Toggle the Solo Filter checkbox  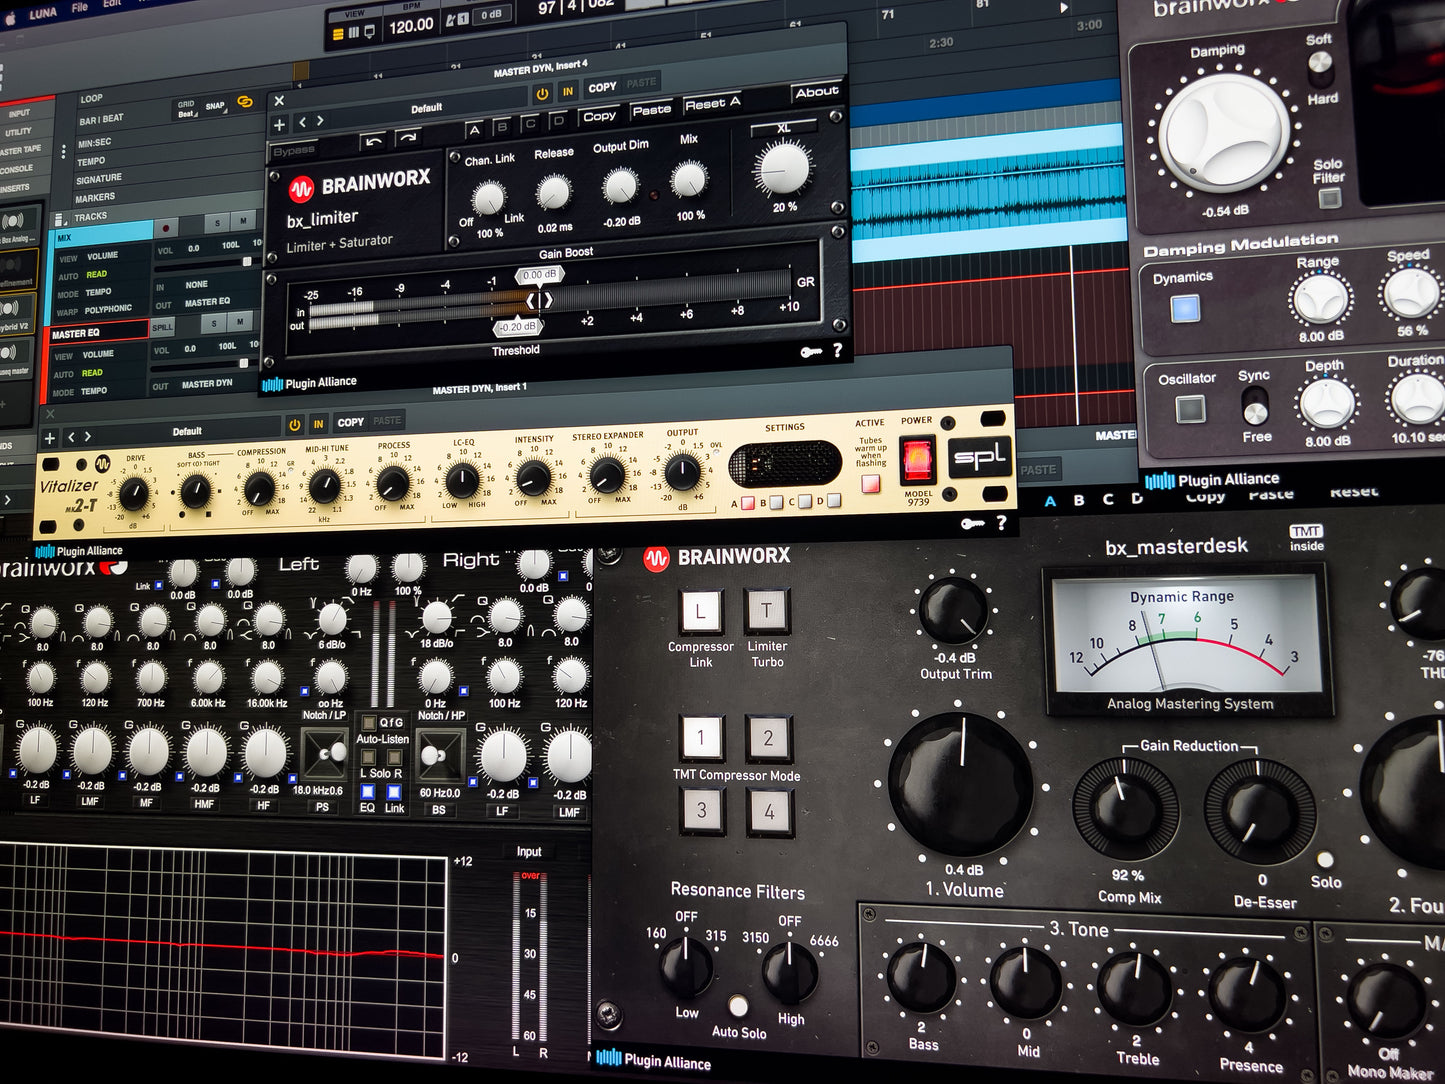[x=1329, y=198]
